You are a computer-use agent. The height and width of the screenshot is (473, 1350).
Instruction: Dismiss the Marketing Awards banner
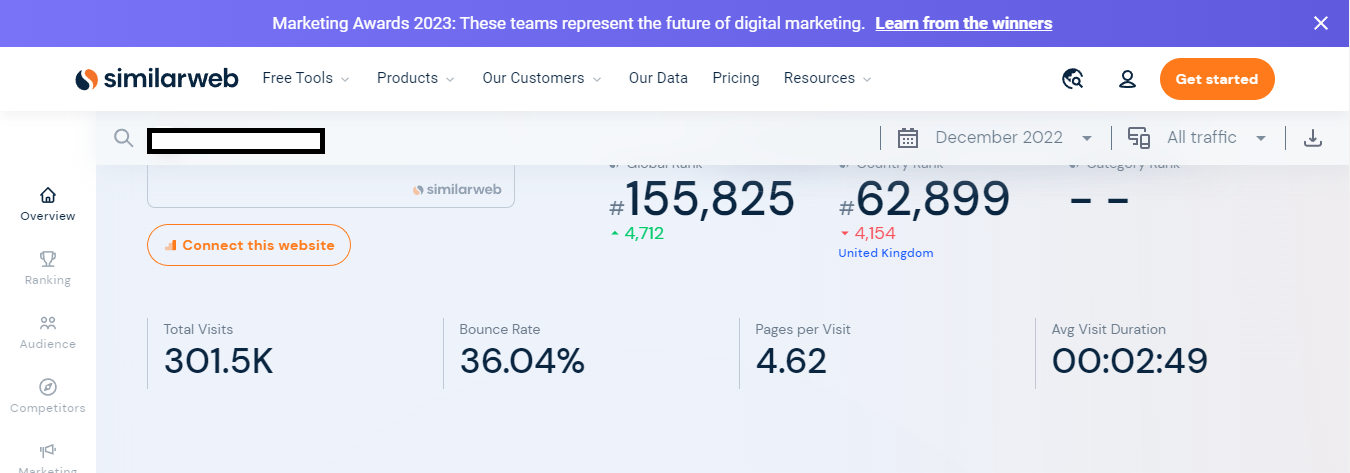pyautogui.click(x=1321, y=23)
